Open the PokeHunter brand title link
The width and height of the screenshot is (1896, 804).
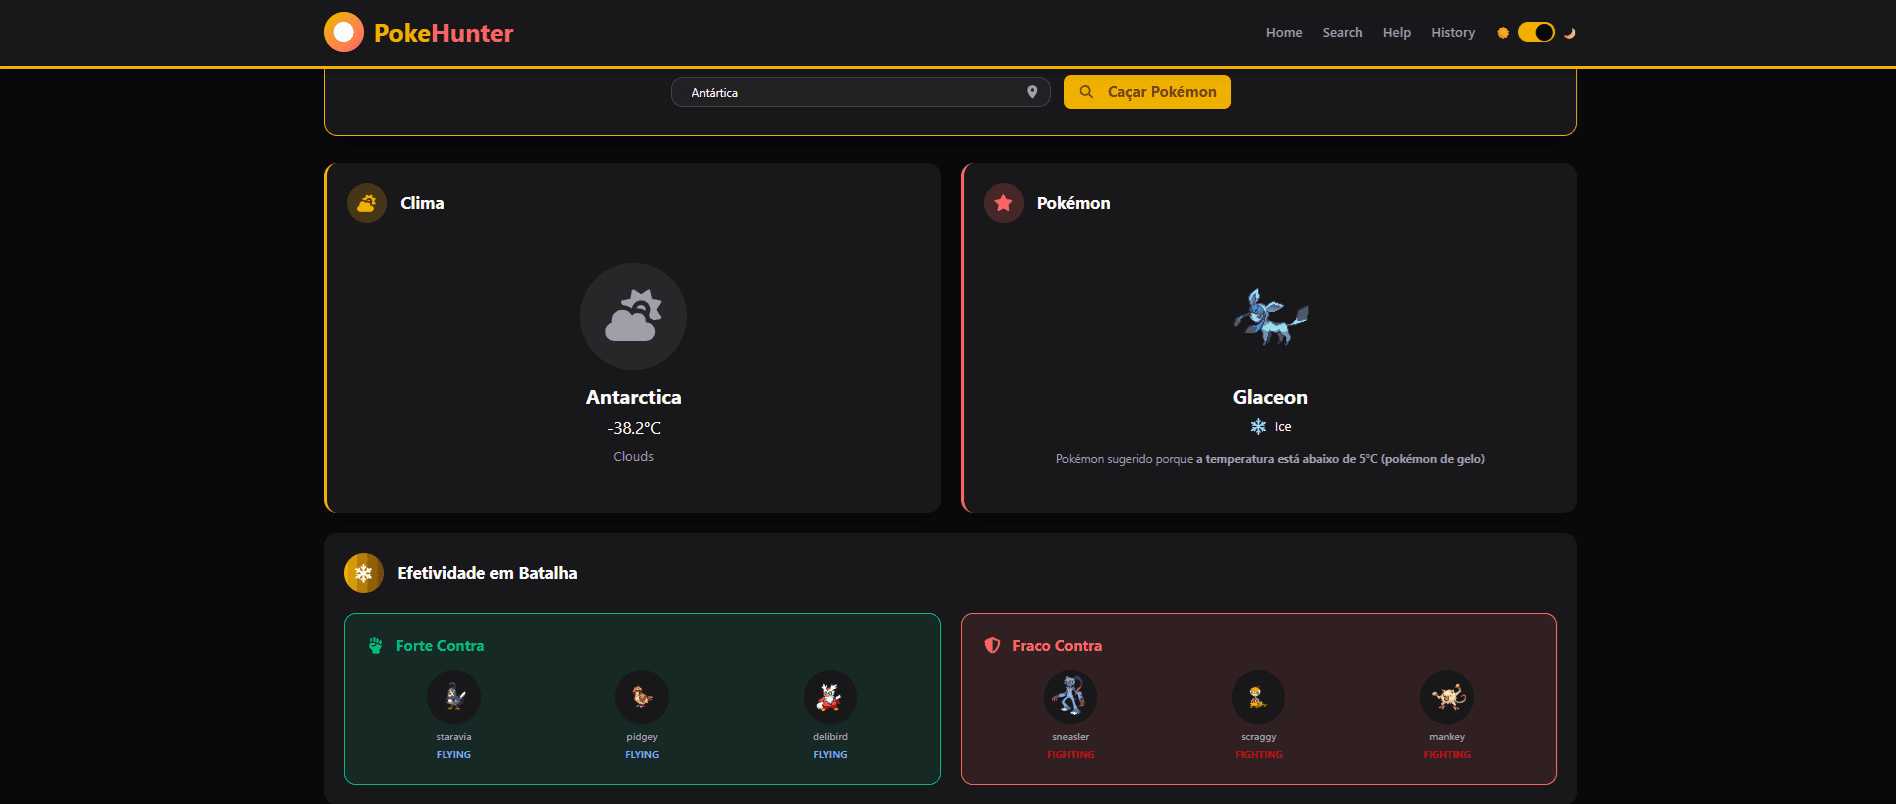443,33
